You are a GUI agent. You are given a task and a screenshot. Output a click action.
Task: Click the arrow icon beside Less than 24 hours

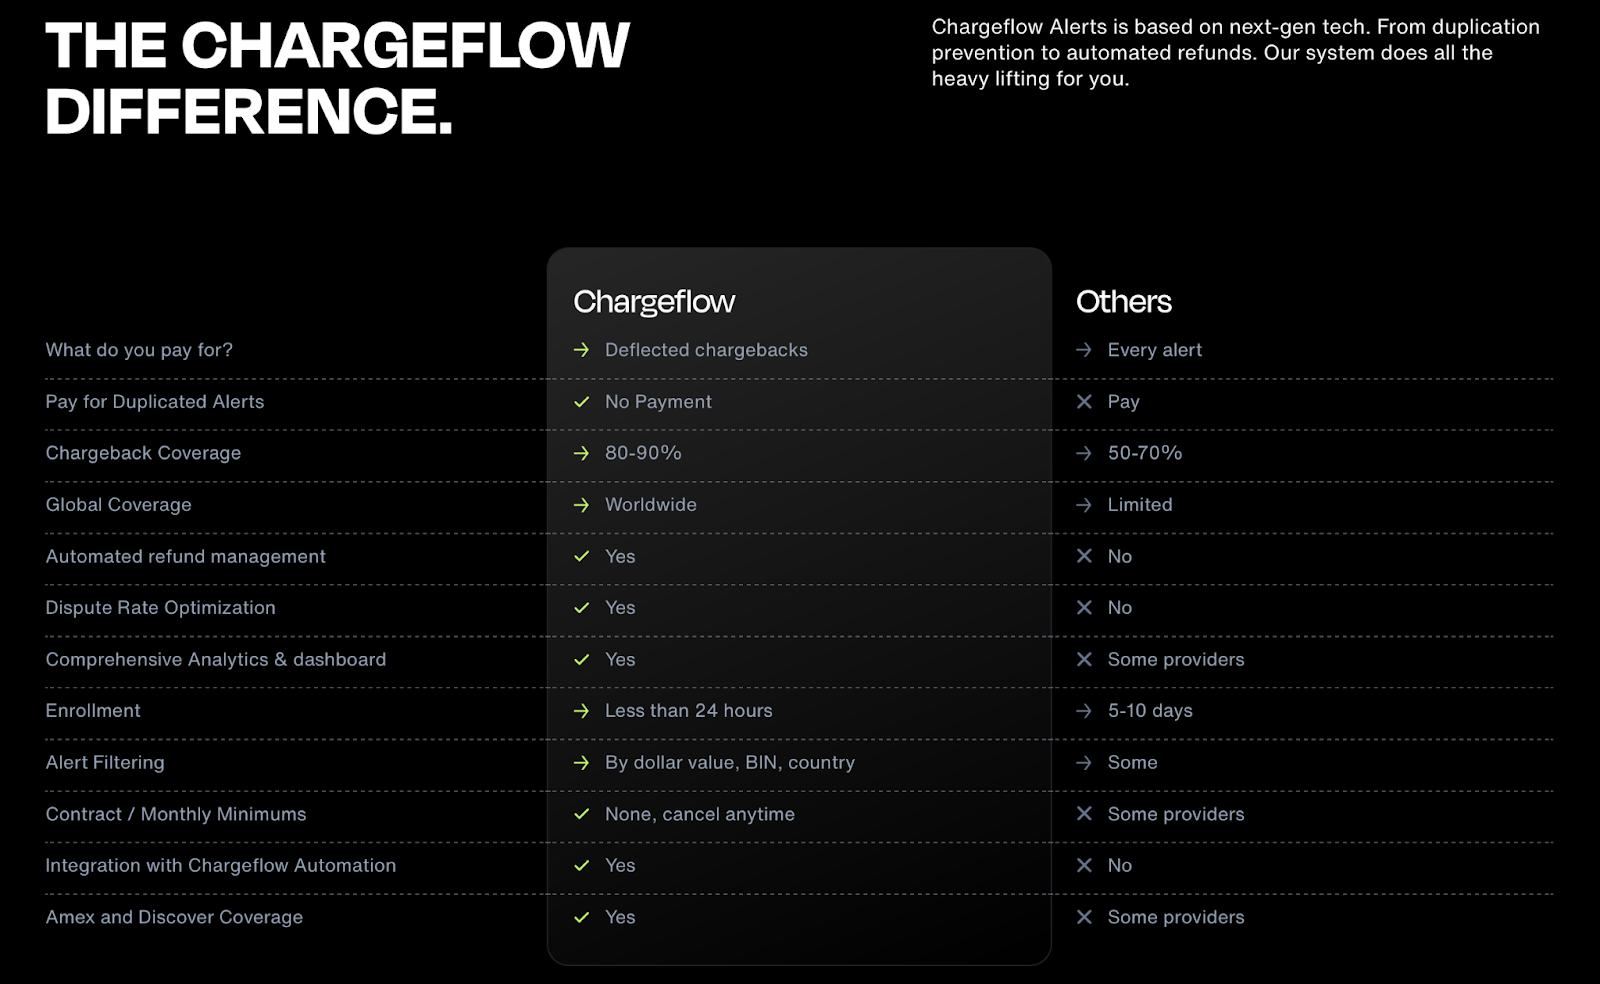tap(581, 711)
